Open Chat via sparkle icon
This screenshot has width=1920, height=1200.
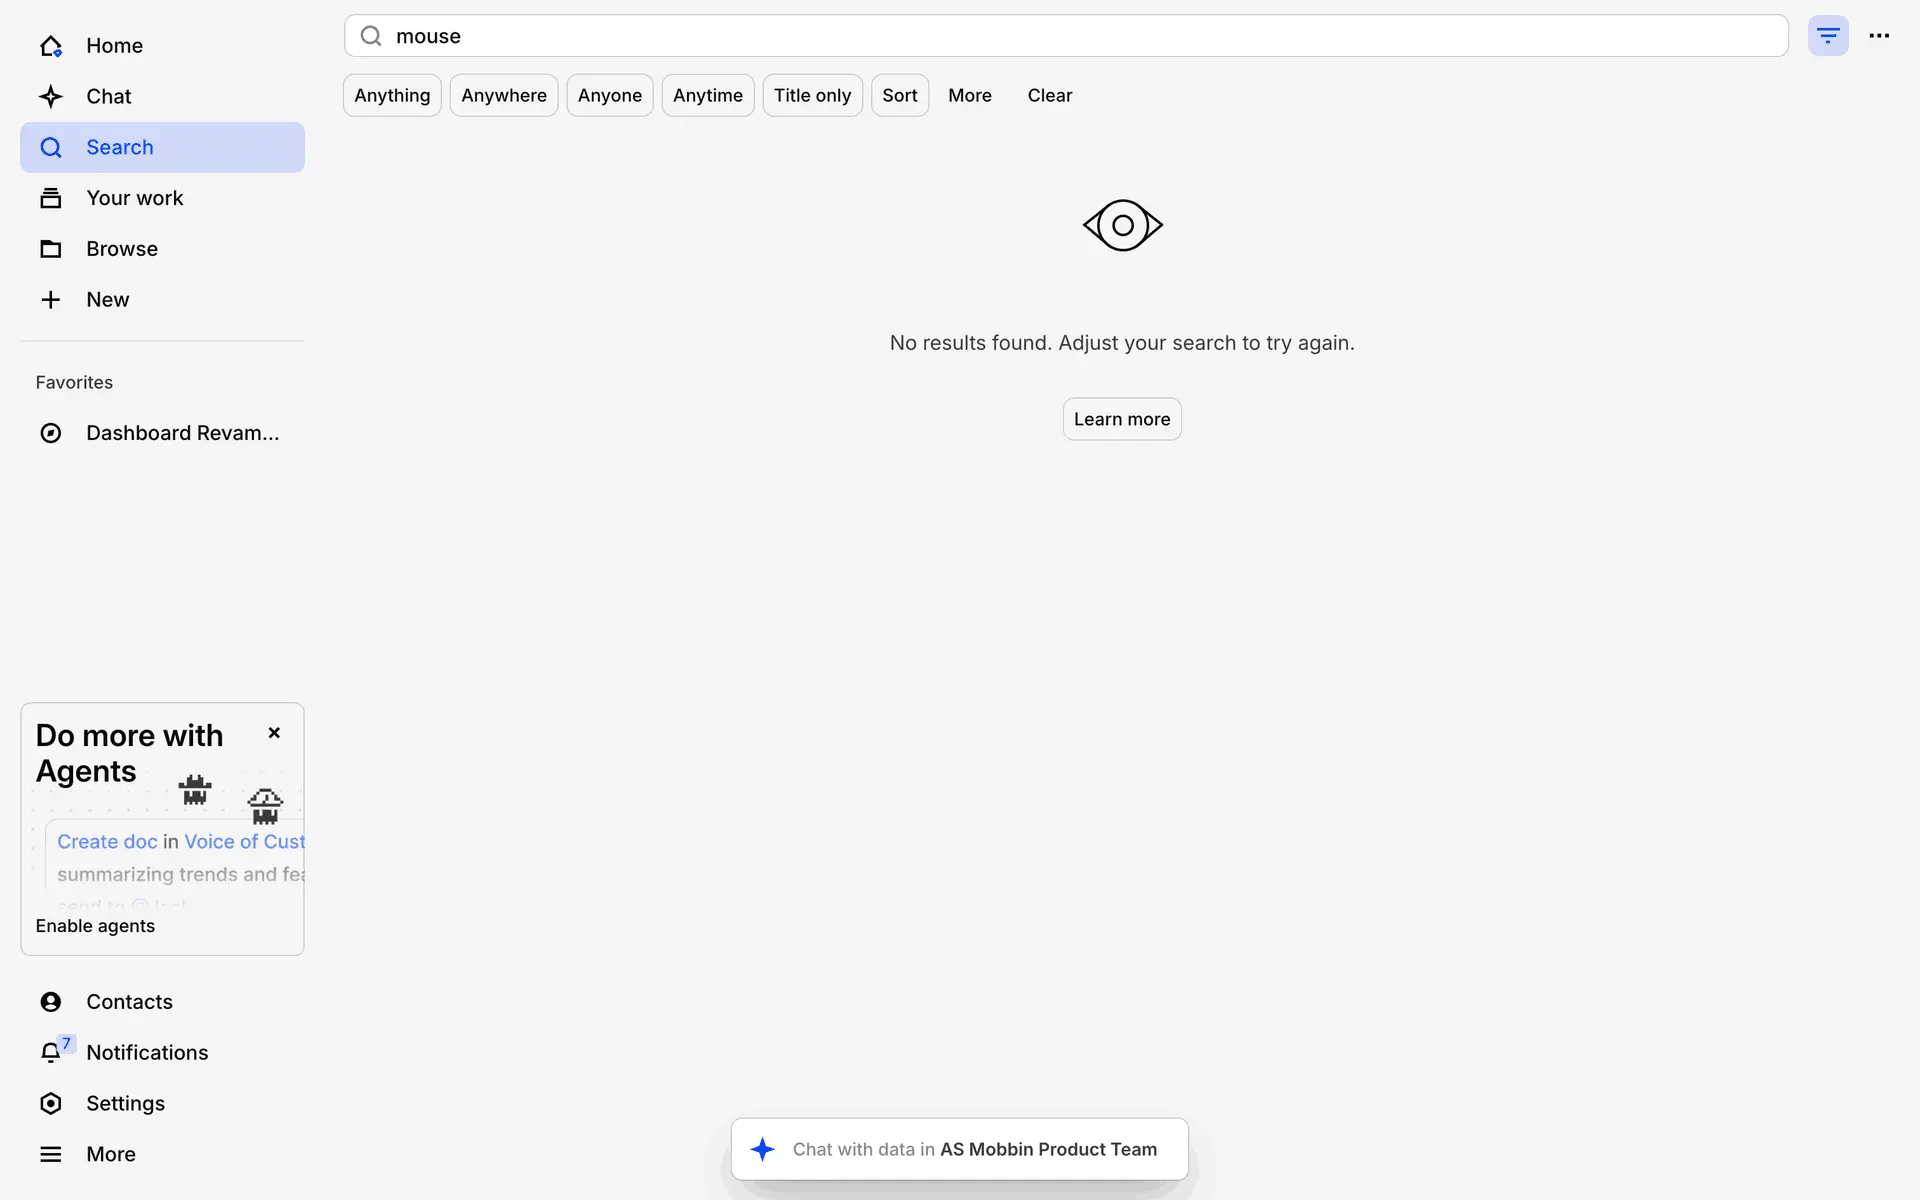coord(51,97)
